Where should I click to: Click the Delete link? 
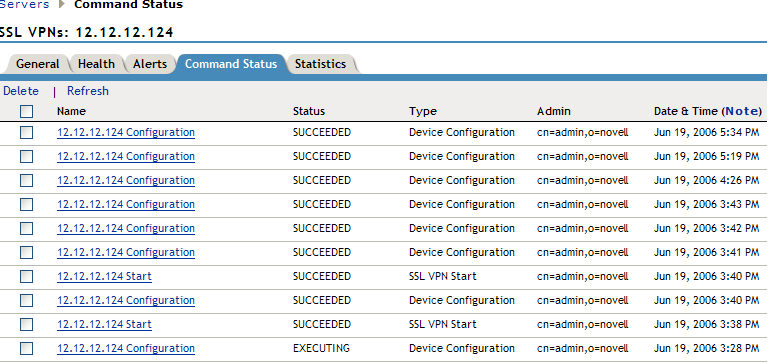coord(21,91)
